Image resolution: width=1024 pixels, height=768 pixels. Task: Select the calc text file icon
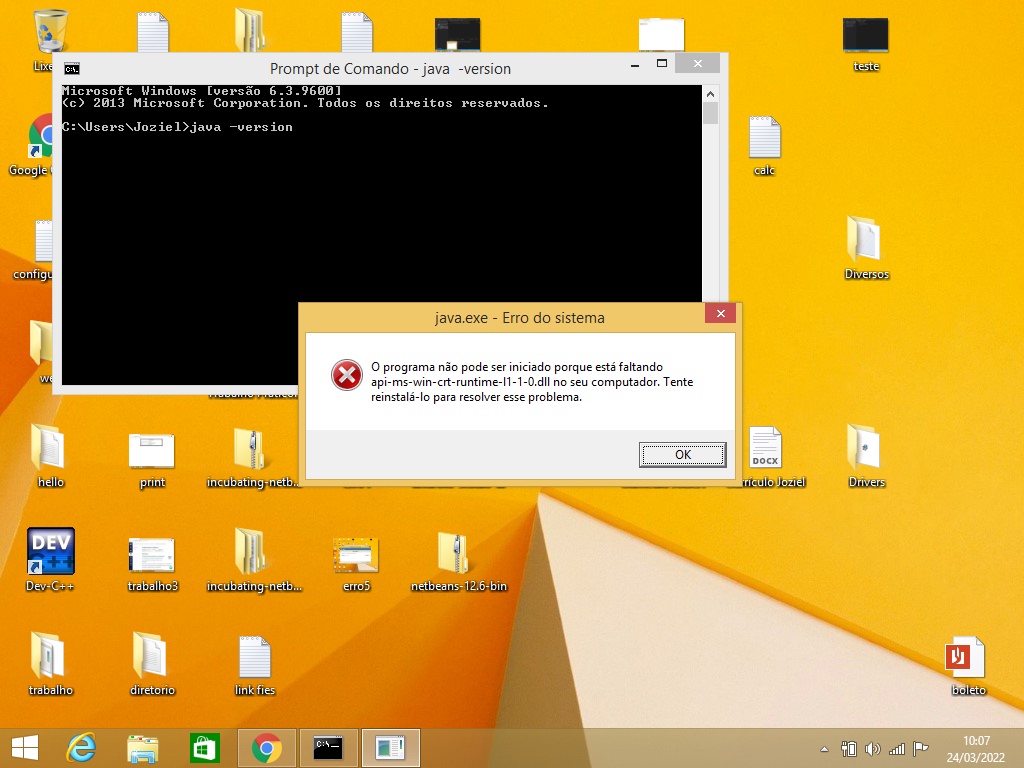click(764, 145)
